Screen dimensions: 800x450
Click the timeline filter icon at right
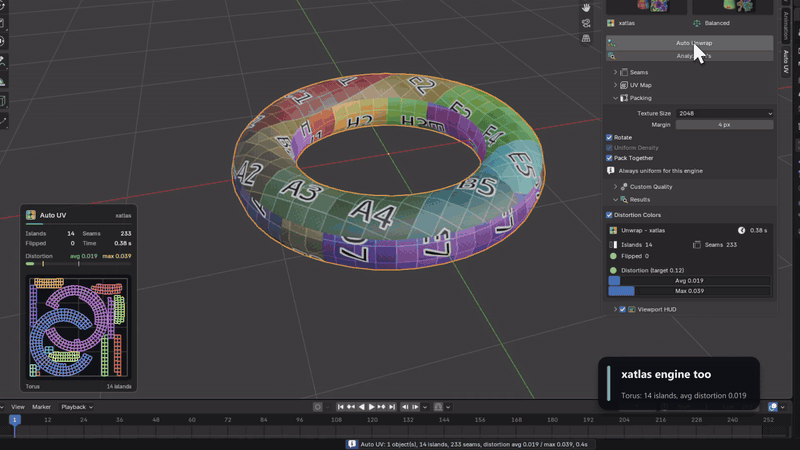pos(773,407)
